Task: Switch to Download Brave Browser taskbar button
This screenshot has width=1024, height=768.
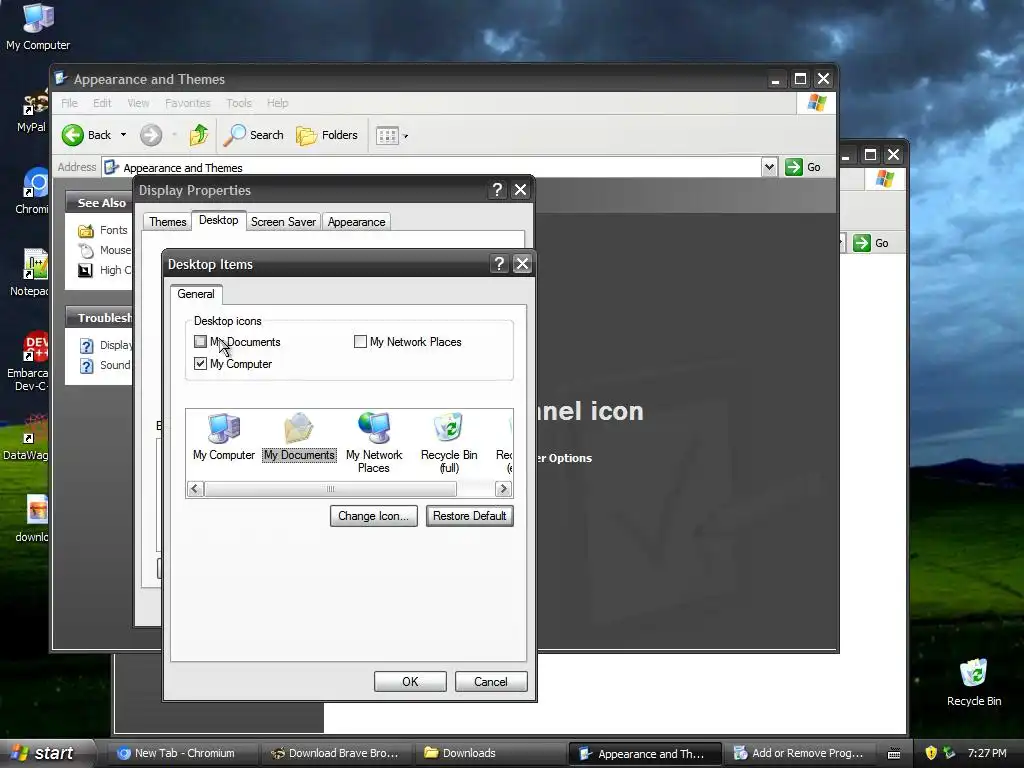Action: (x=335, y=754)
